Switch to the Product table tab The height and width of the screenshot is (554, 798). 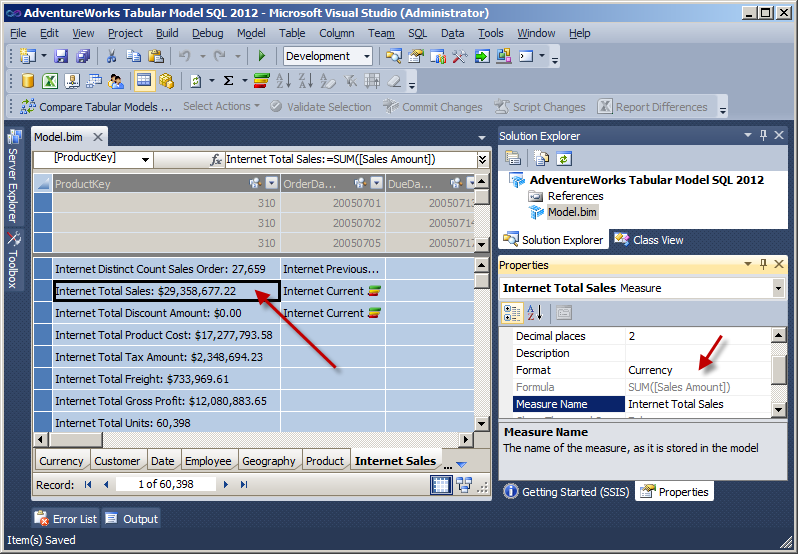click(325, 461)
